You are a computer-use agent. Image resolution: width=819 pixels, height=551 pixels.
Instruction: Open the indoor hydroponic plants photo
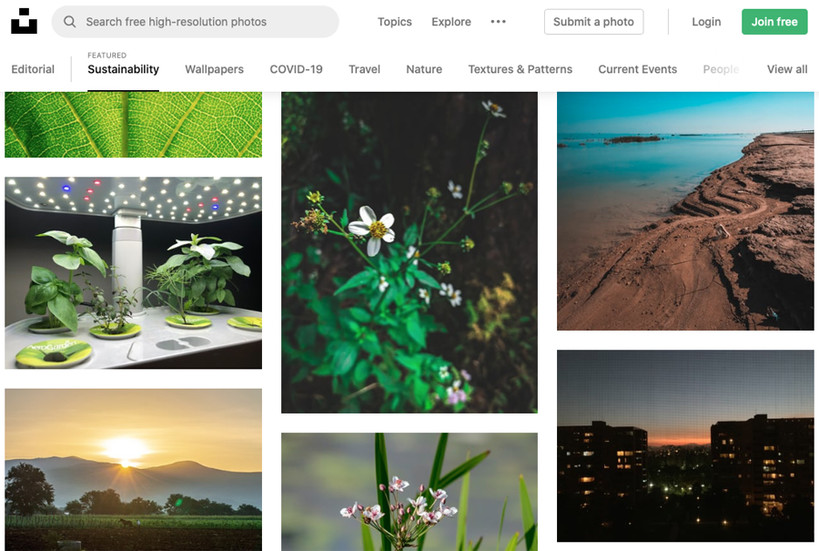tap(133, 273)
